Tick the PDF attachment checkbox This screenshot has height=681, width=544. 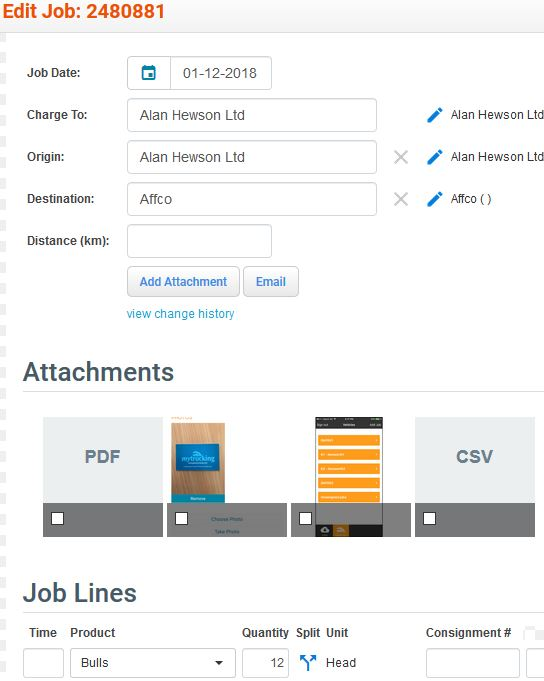[57, 518]
